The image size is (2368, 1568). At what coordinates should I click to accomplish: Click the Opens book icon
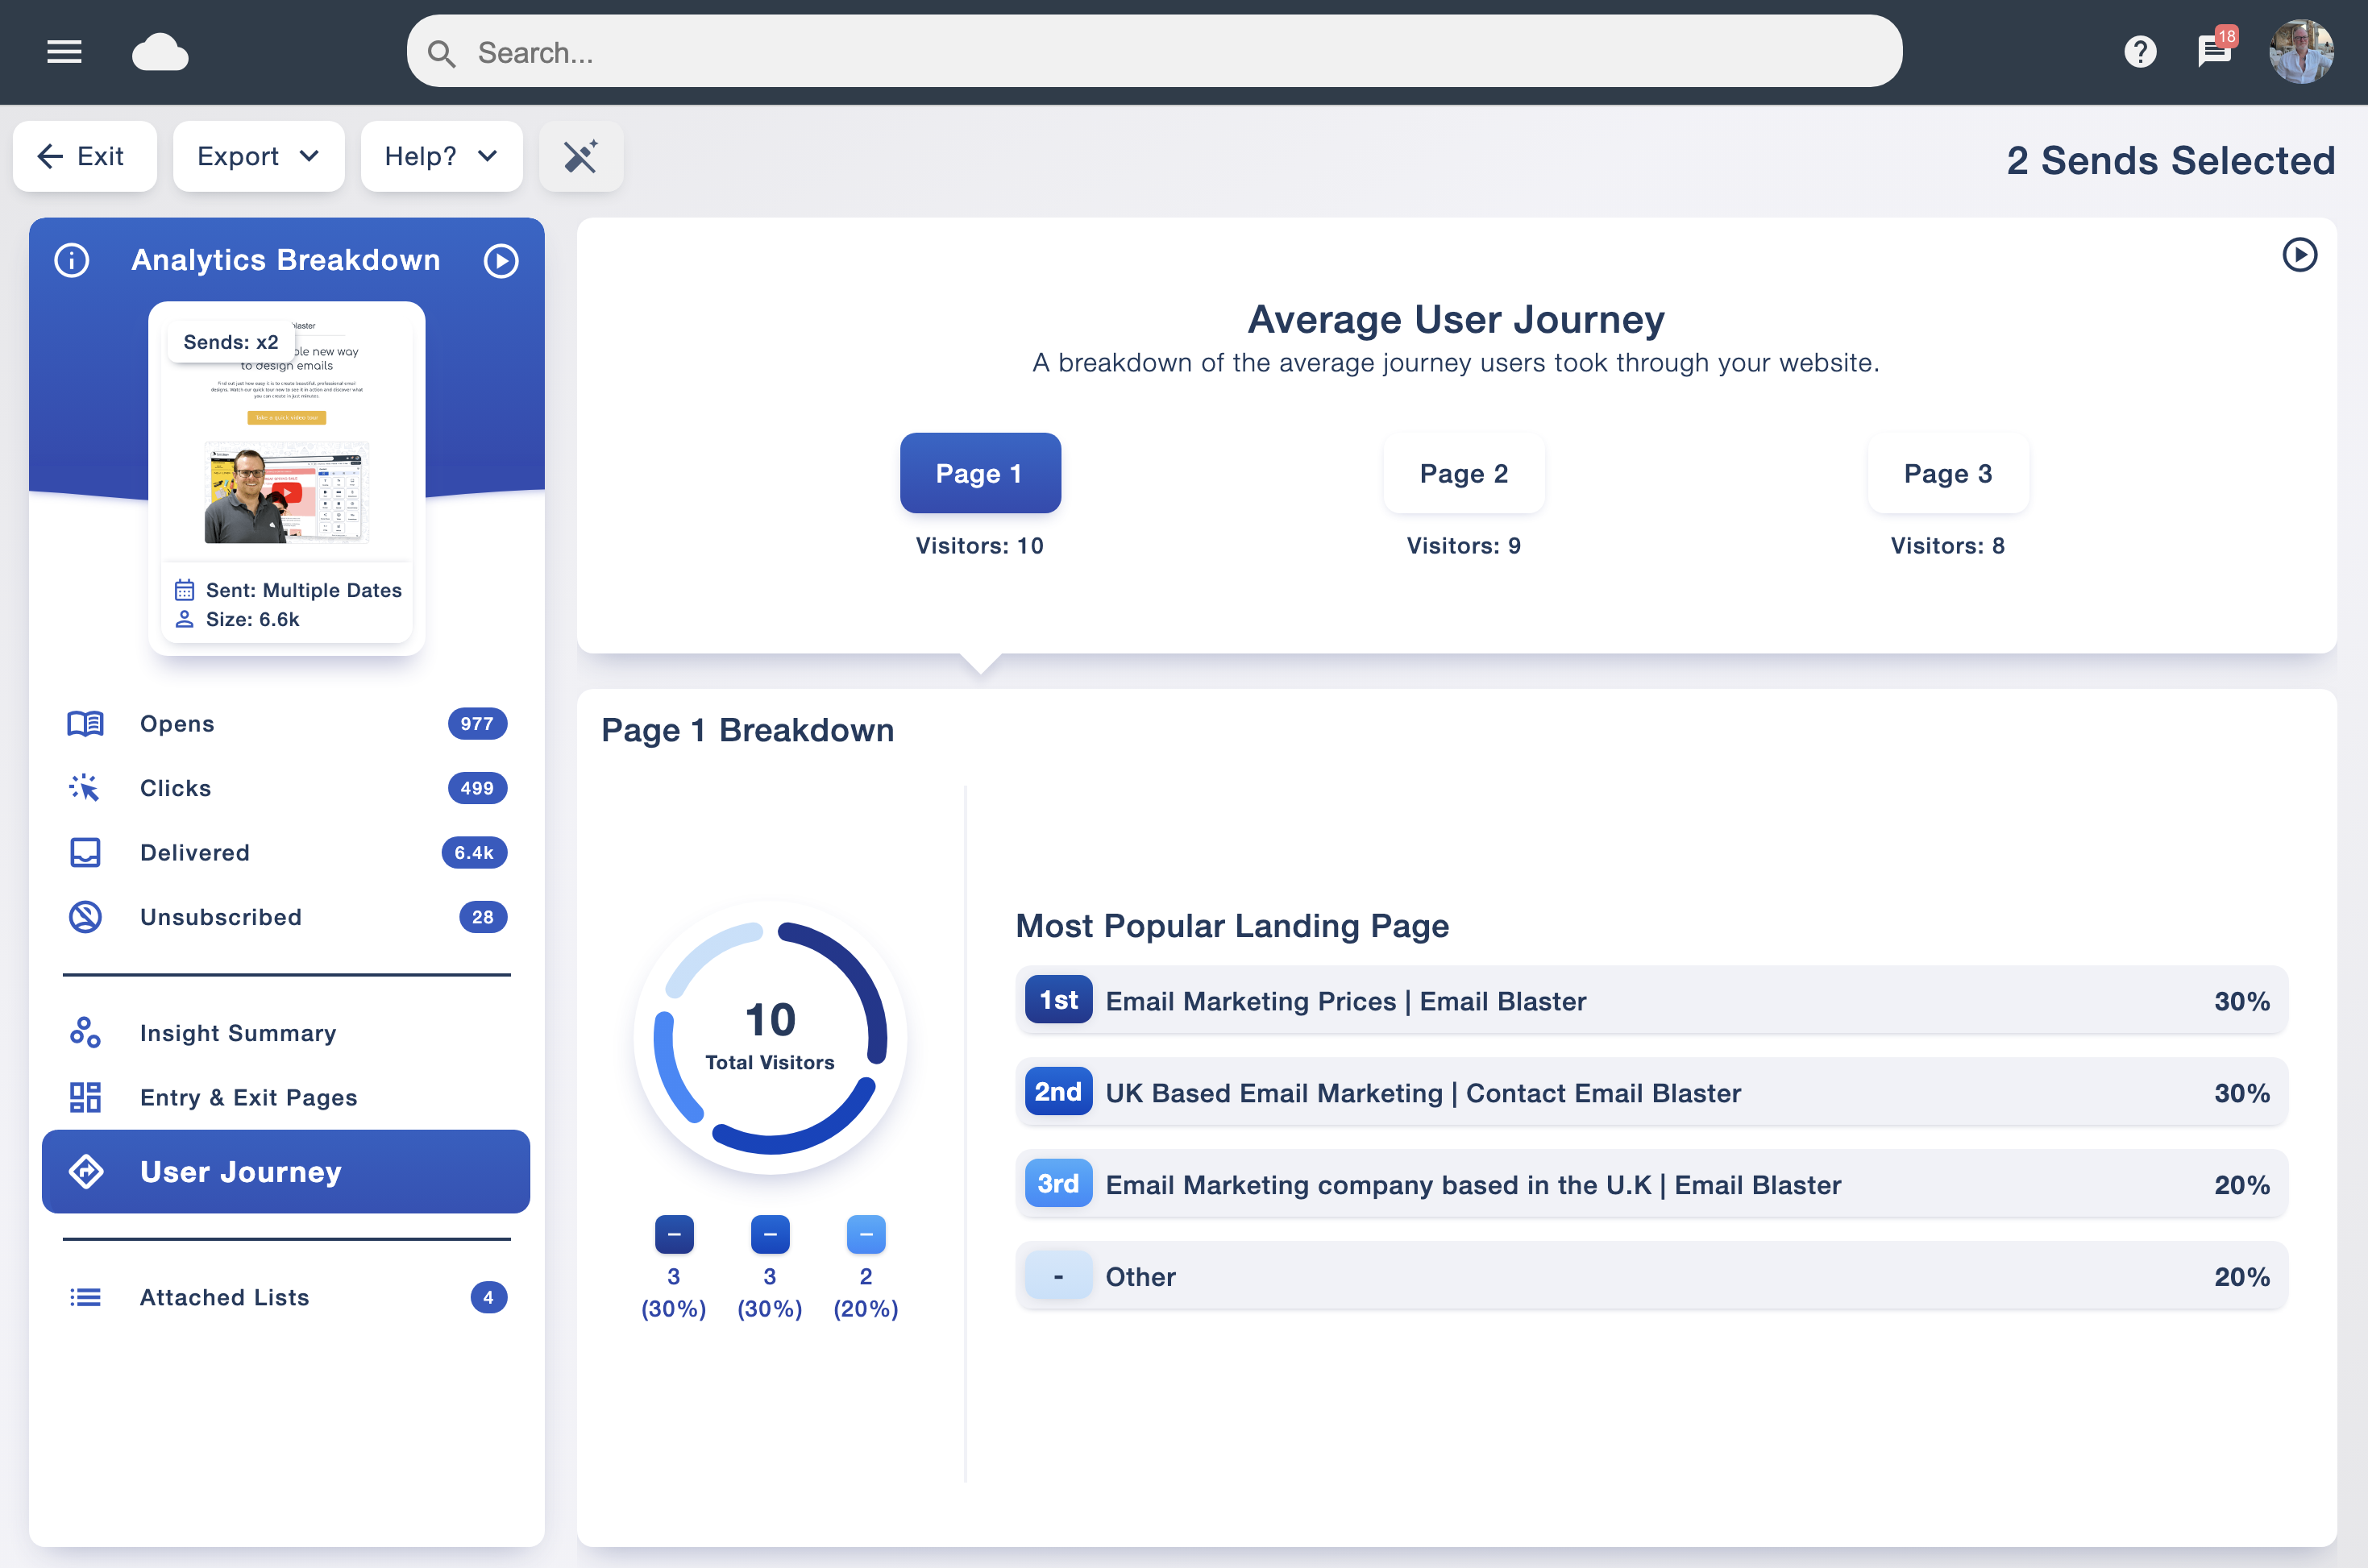point(85,724)
